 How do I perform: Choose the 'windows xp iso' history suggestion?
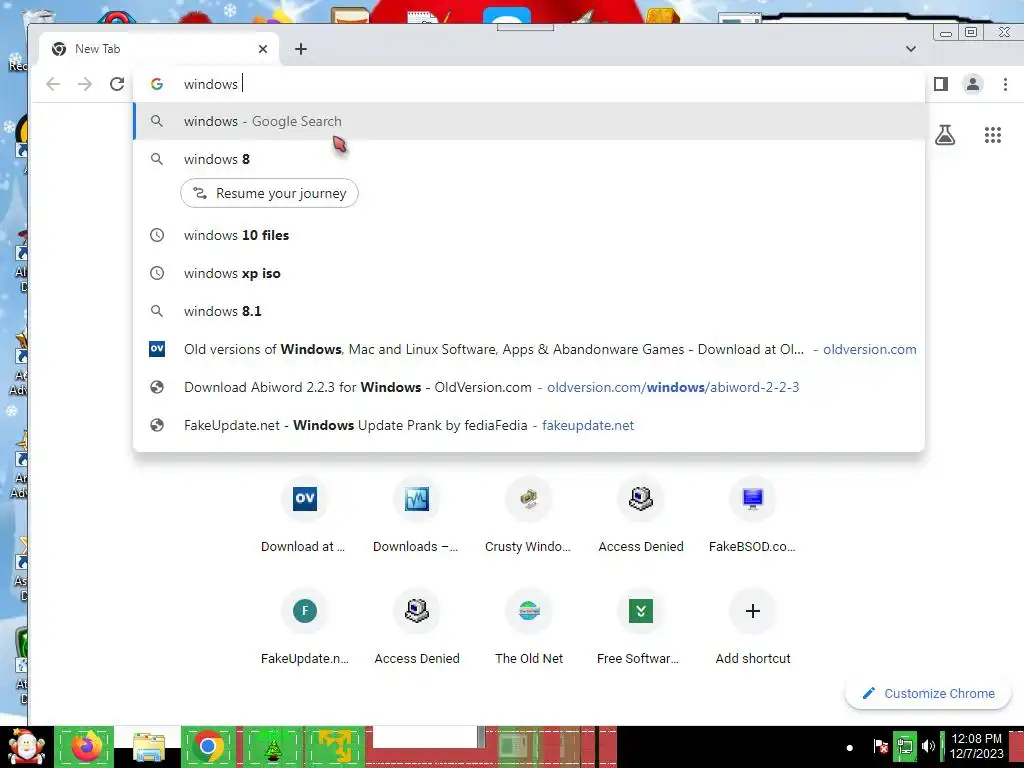tap(529, 273)
